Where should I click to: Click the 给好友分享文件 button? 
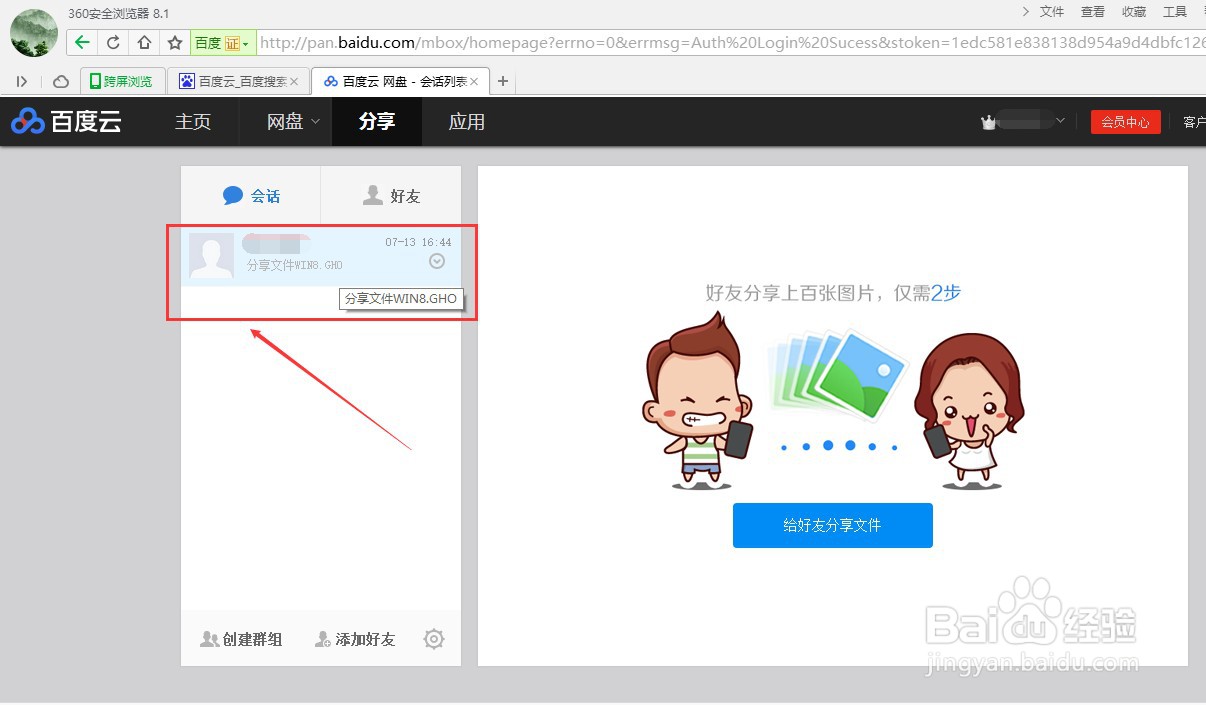(832, 525)
